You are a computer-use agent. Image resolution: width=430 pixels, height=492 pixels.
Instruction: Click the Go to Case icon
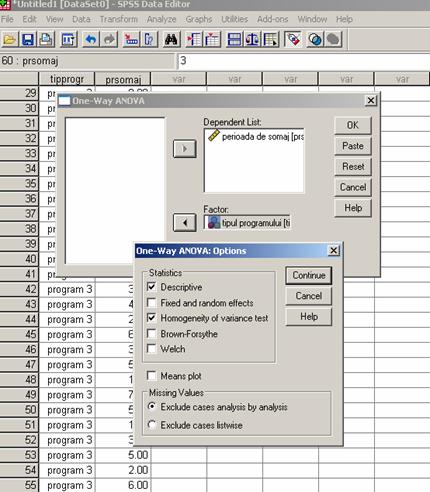pos(131,40)
